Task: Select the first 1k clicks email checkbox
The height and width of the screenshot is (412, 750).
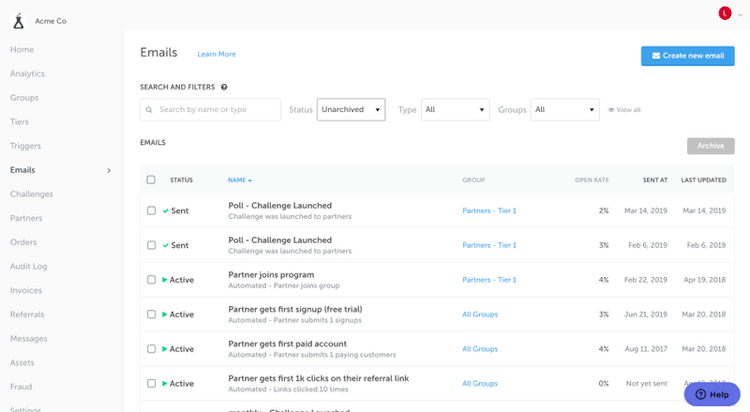Action: (151, 384)
